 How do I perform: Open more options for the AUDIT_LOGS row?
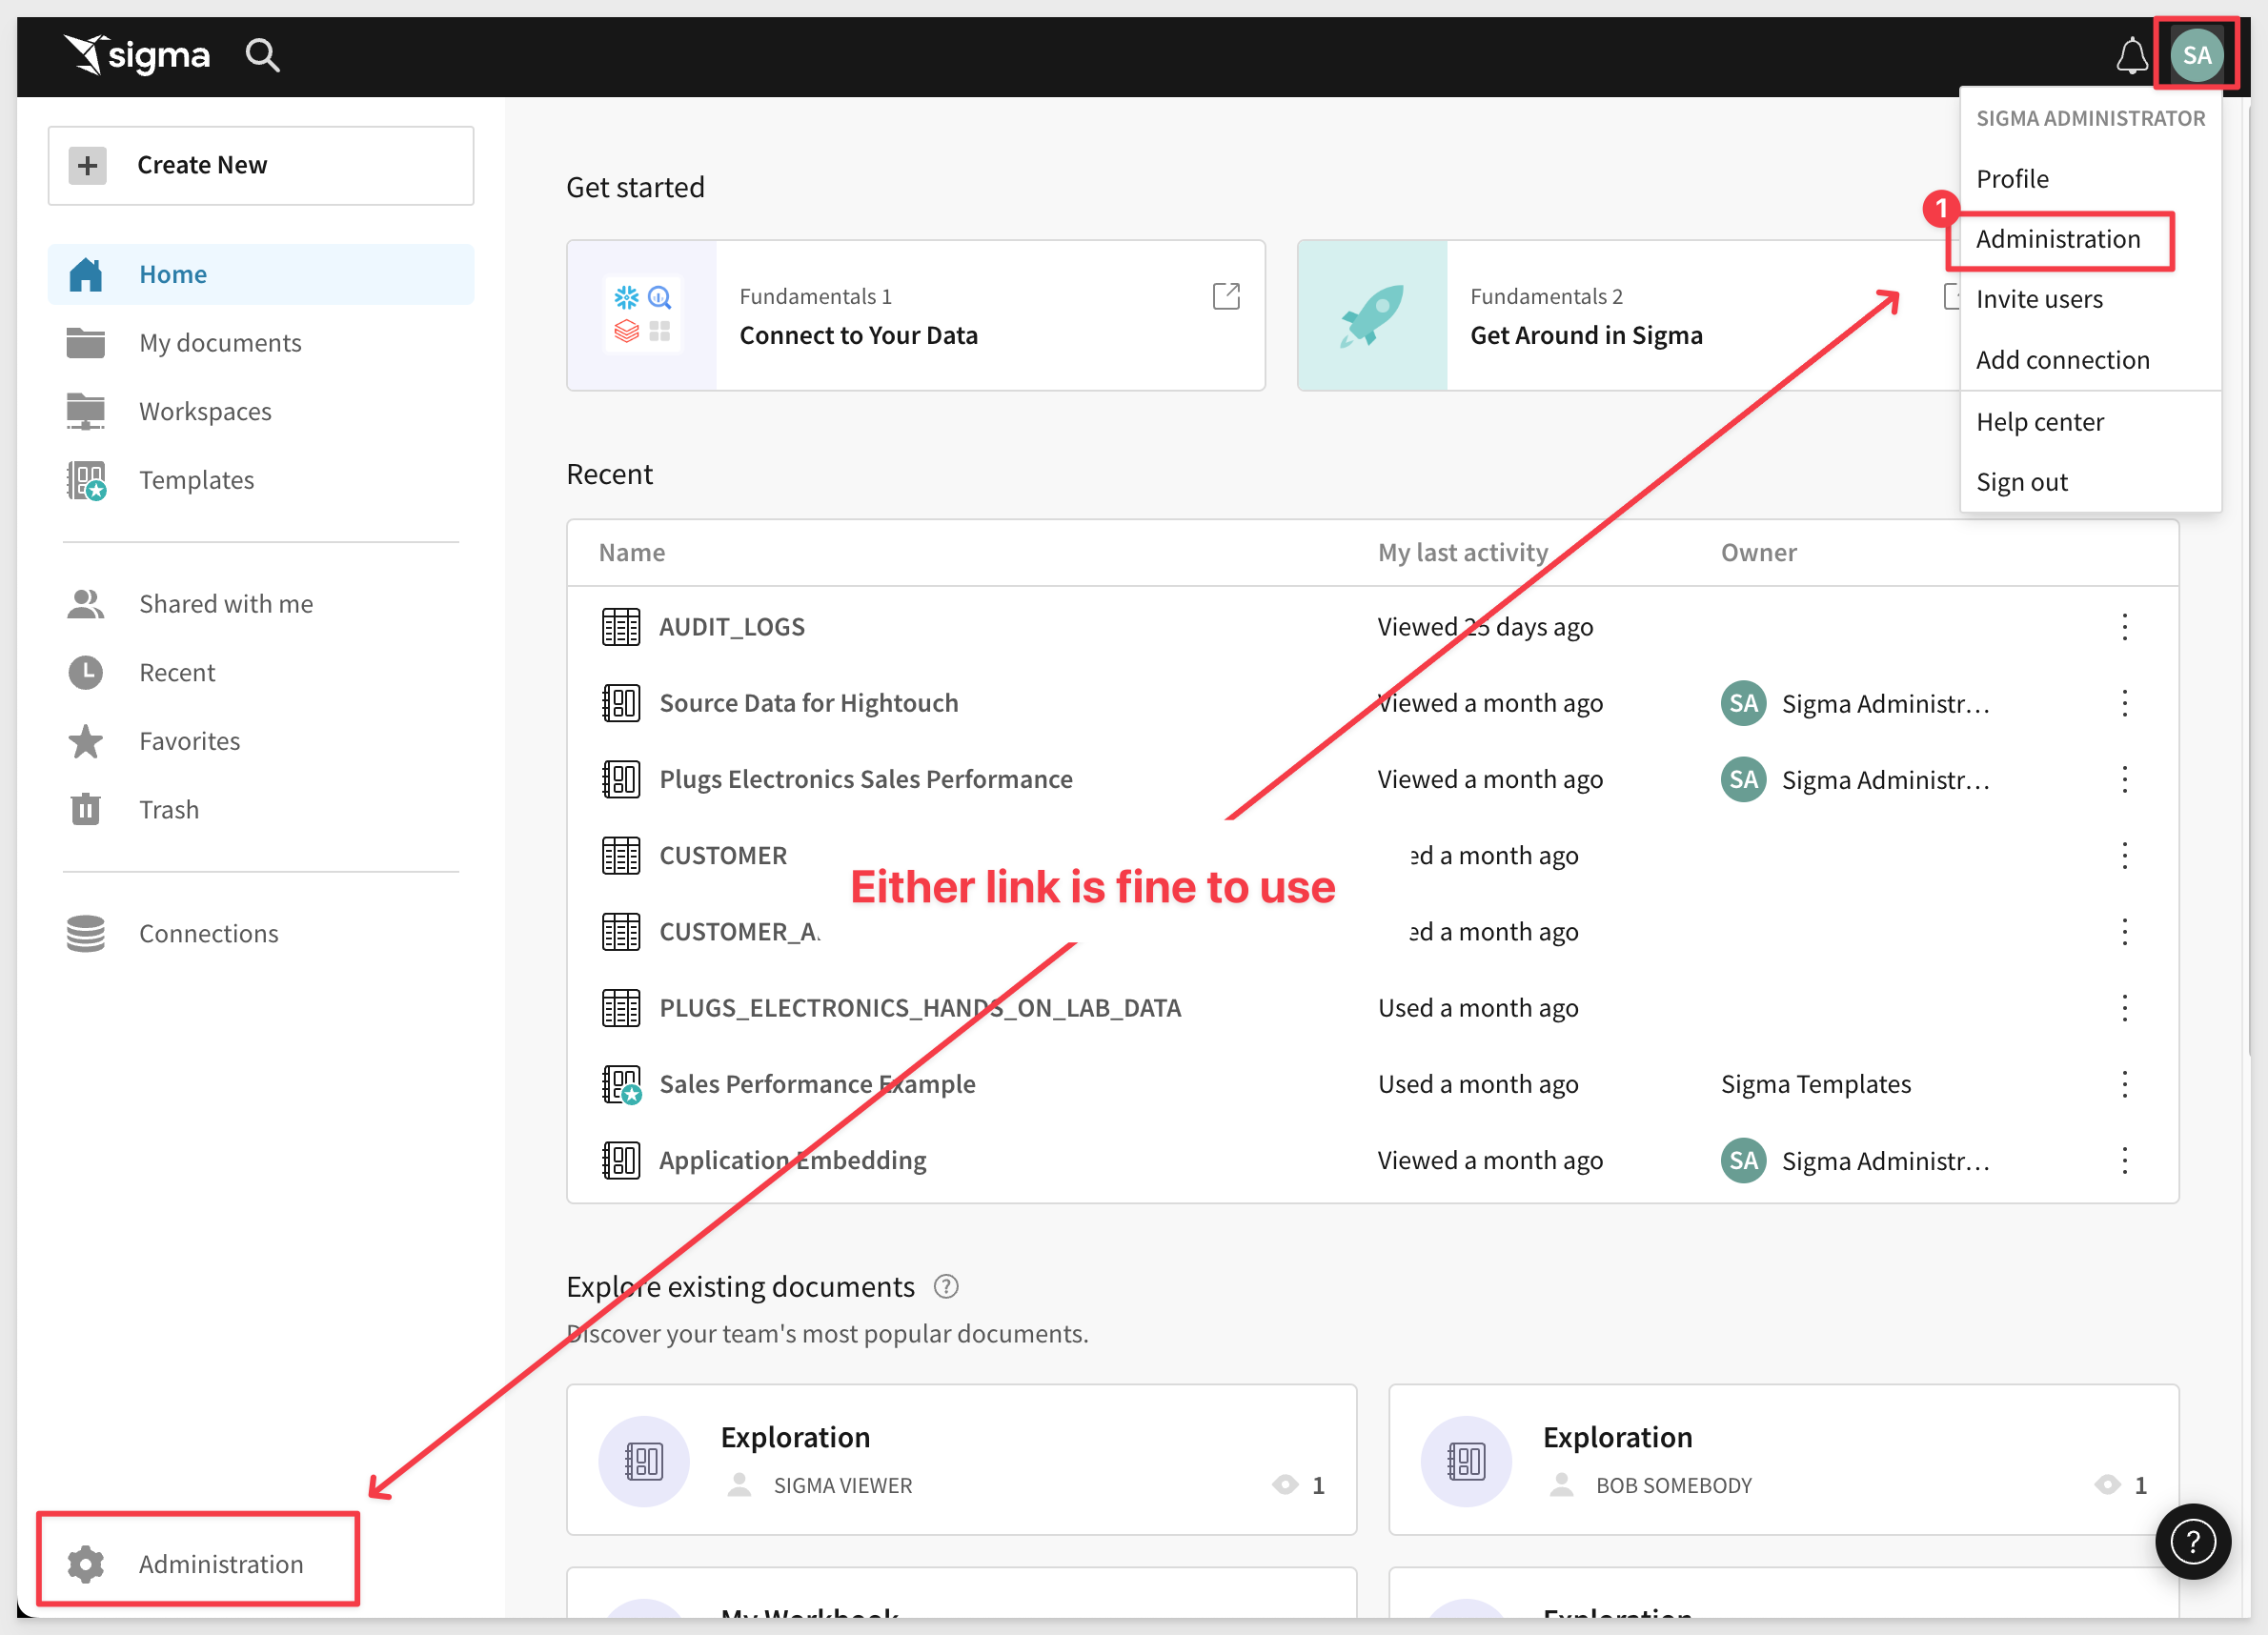pyautogui.click(x=2125, y=627)
